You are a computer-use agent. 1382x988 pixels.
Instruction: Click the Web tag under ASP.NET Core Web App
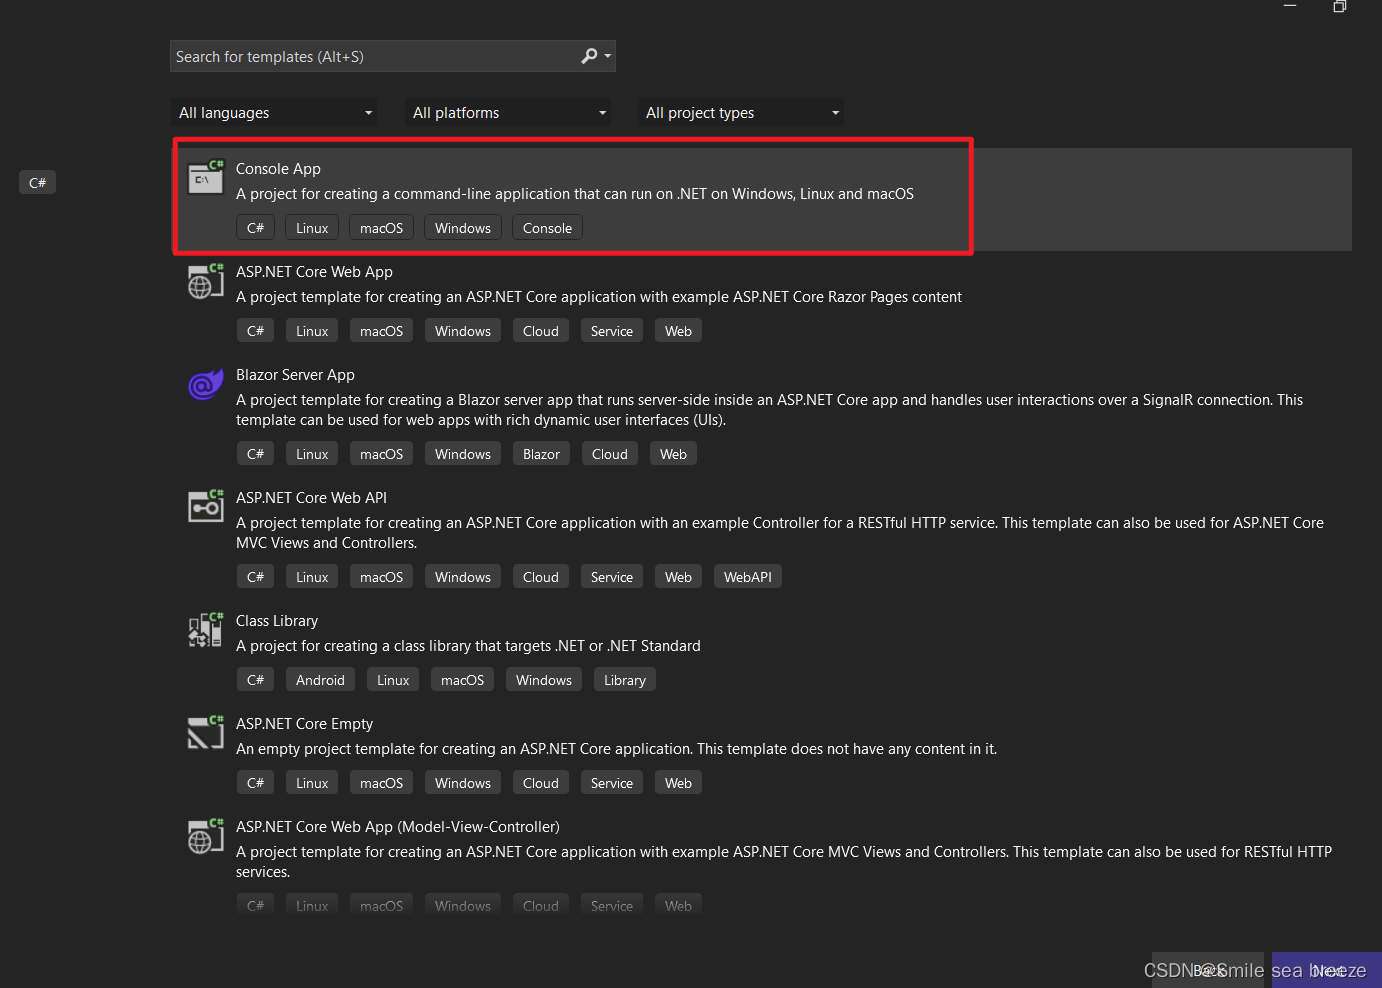click(678, 331)
